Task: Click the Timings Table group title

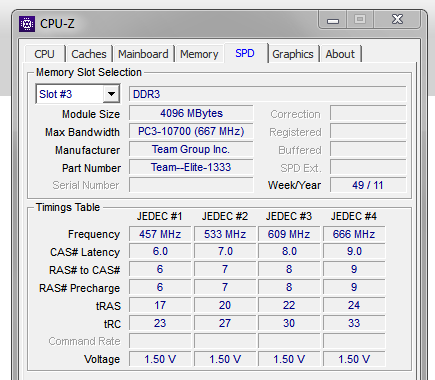Action: click(68, 207)
